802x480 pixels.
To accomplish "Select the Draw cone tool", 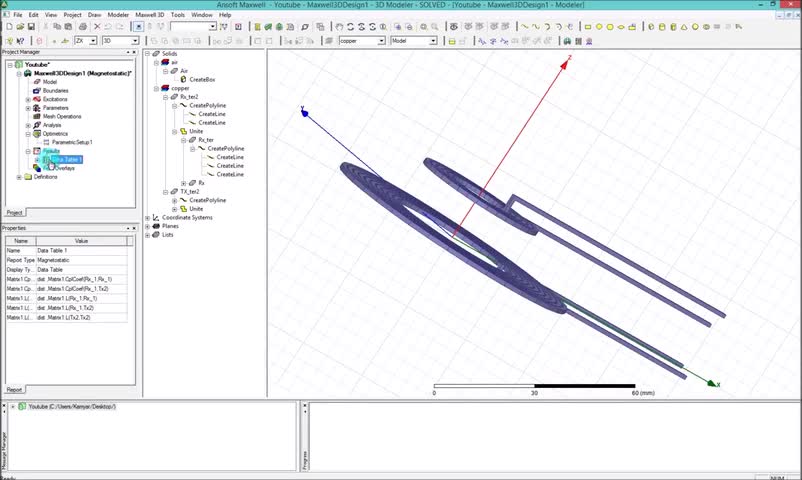I will pyautogui.click(x=684, y=27).
